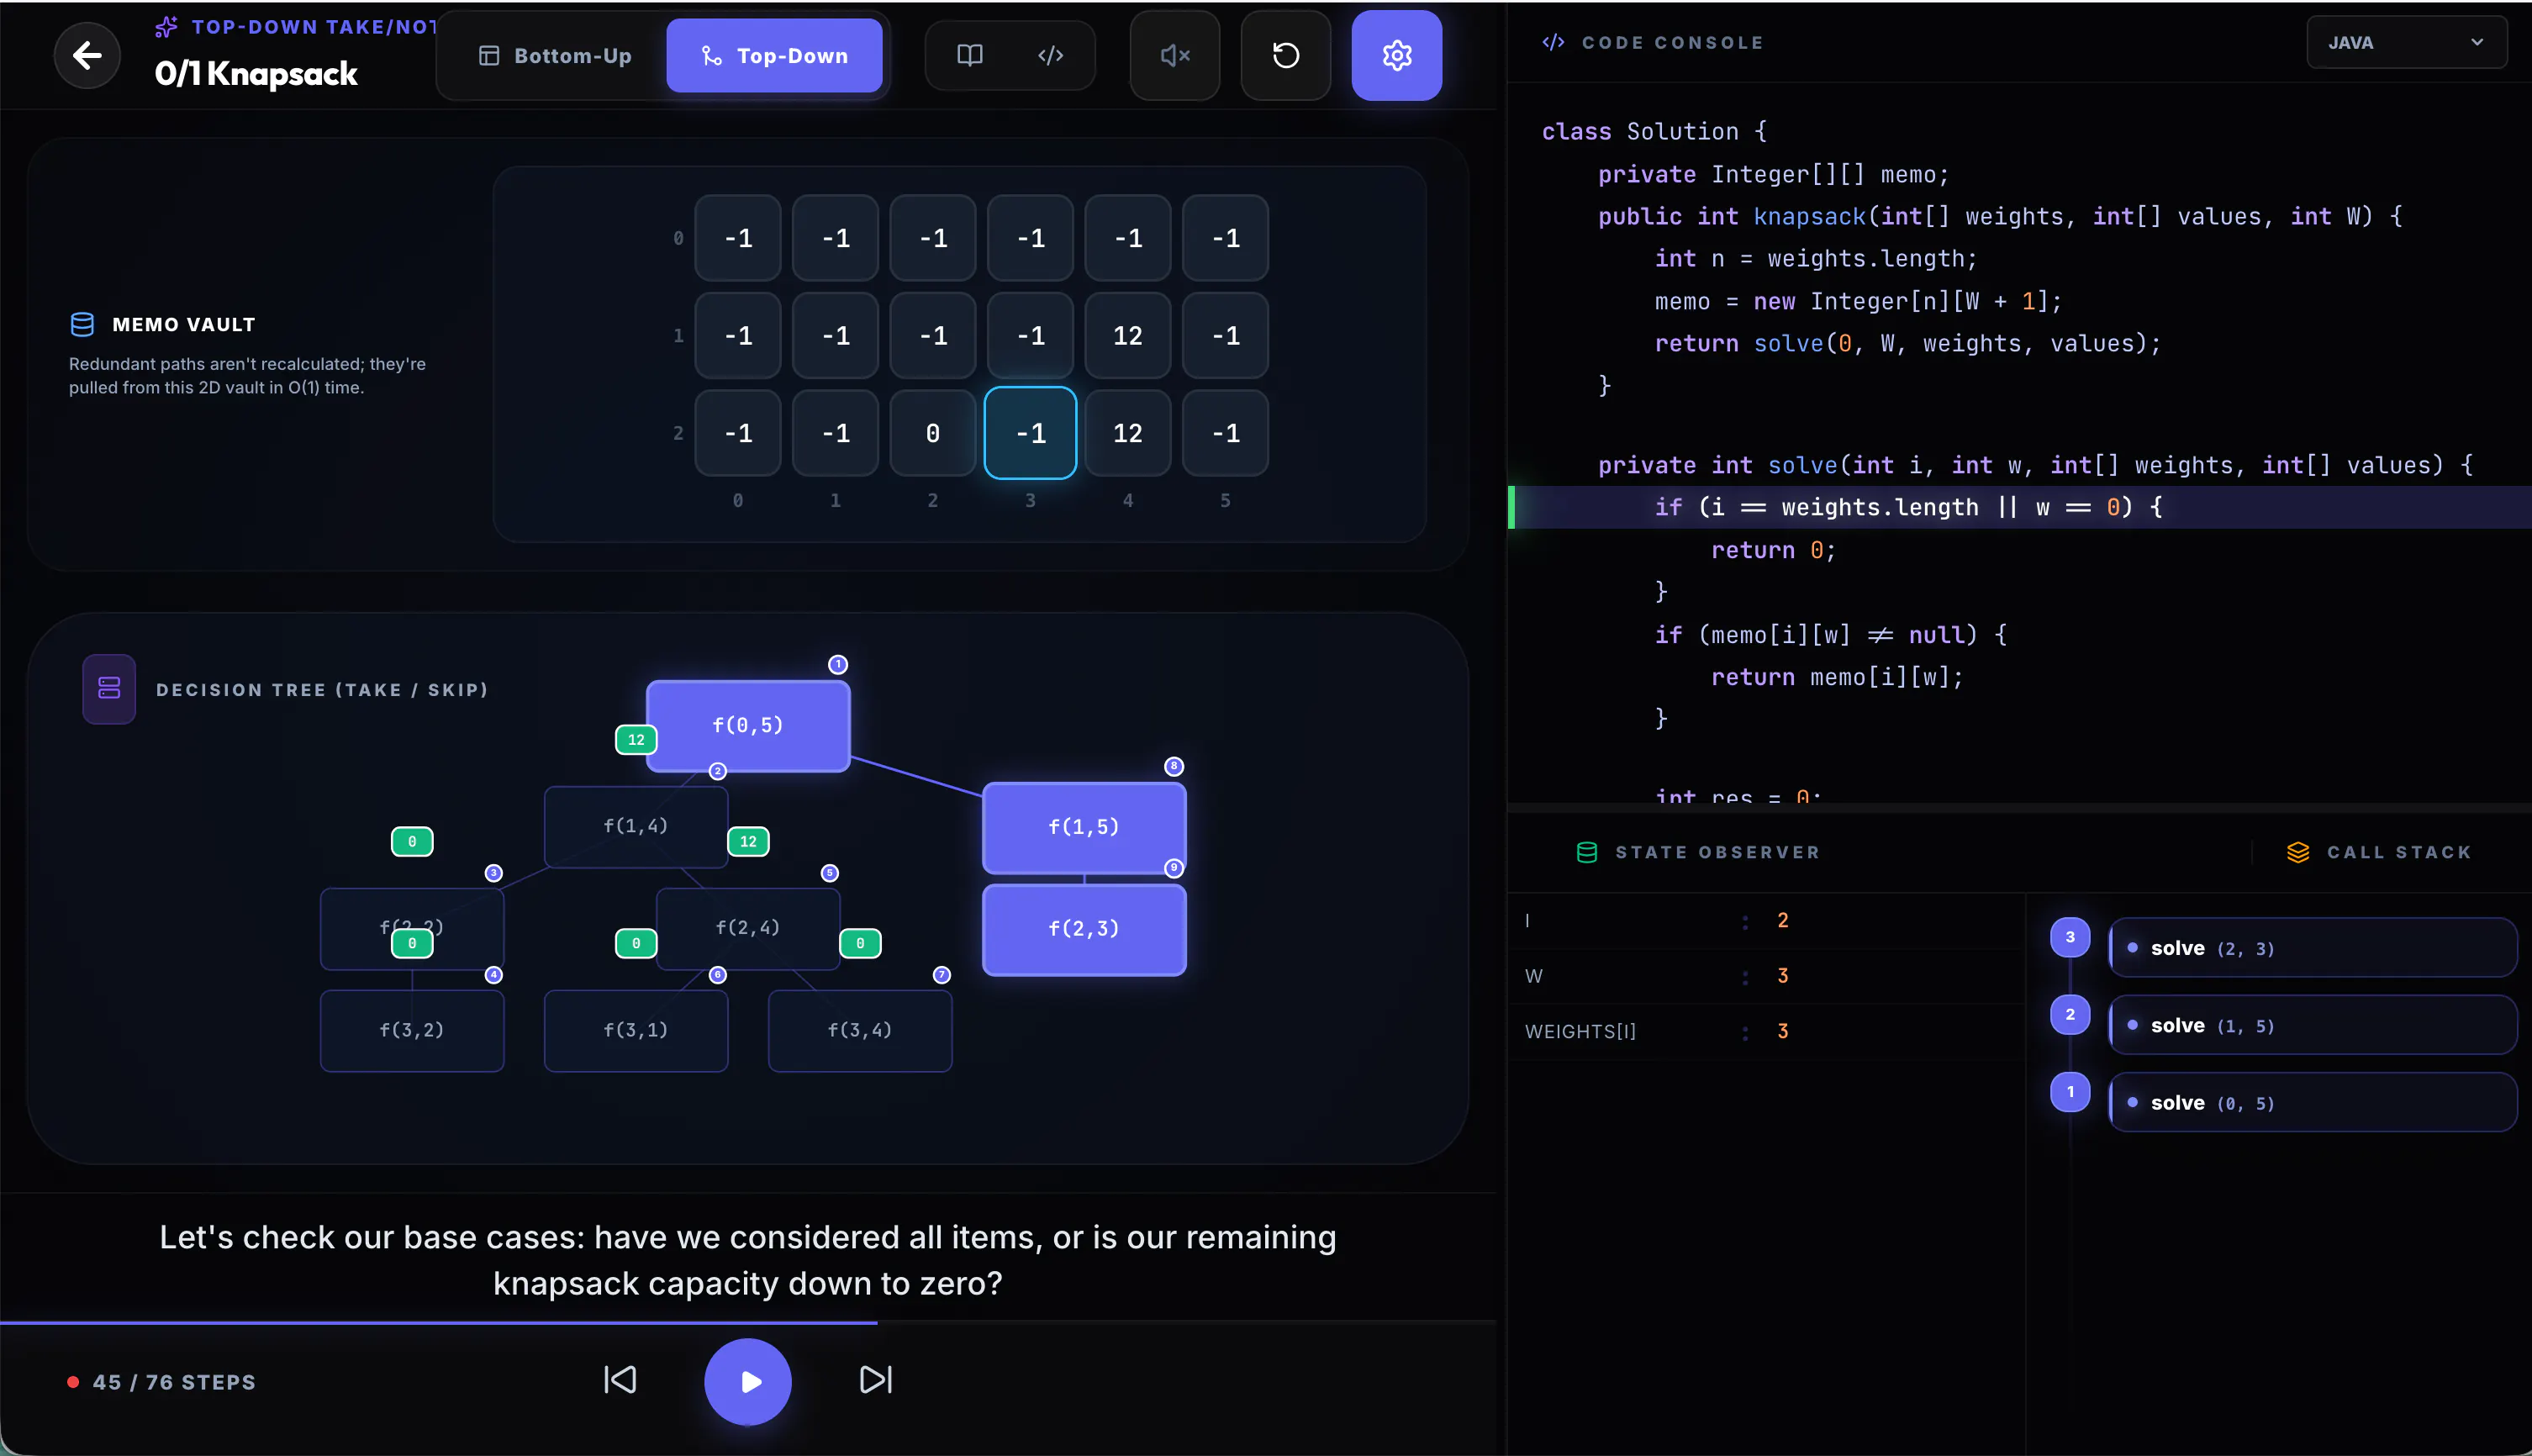Open the book explanation view
Image resolution: width=2532 pixels, height=1456 pixels.
point(969,56)
